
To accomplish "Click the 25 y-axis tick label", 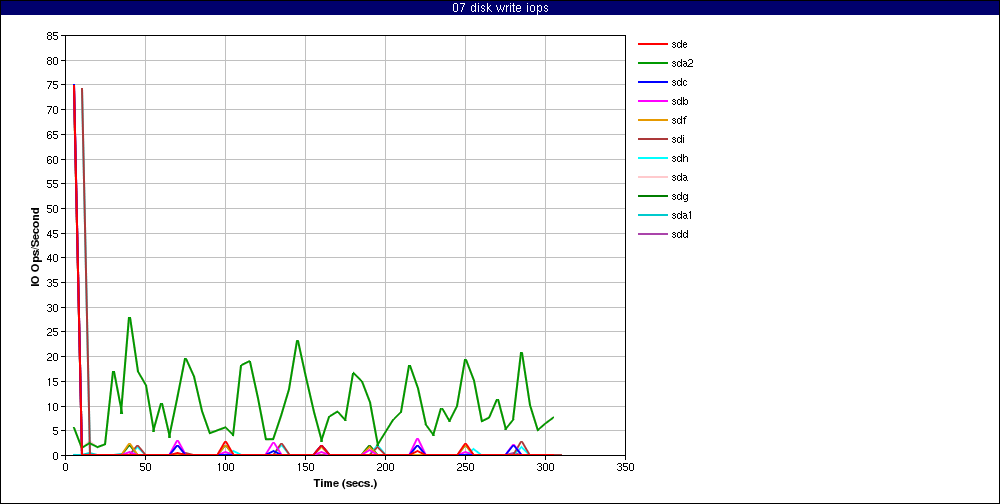I will point(53,332).
